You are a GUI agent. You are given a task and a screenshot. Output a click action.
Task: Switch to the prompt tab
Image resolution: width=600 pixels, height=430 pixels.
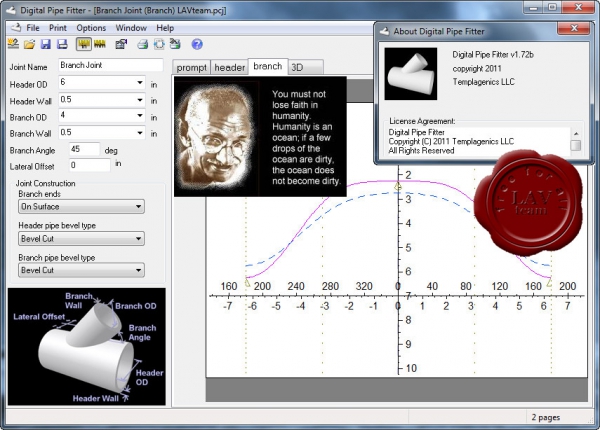click(191, 68)
